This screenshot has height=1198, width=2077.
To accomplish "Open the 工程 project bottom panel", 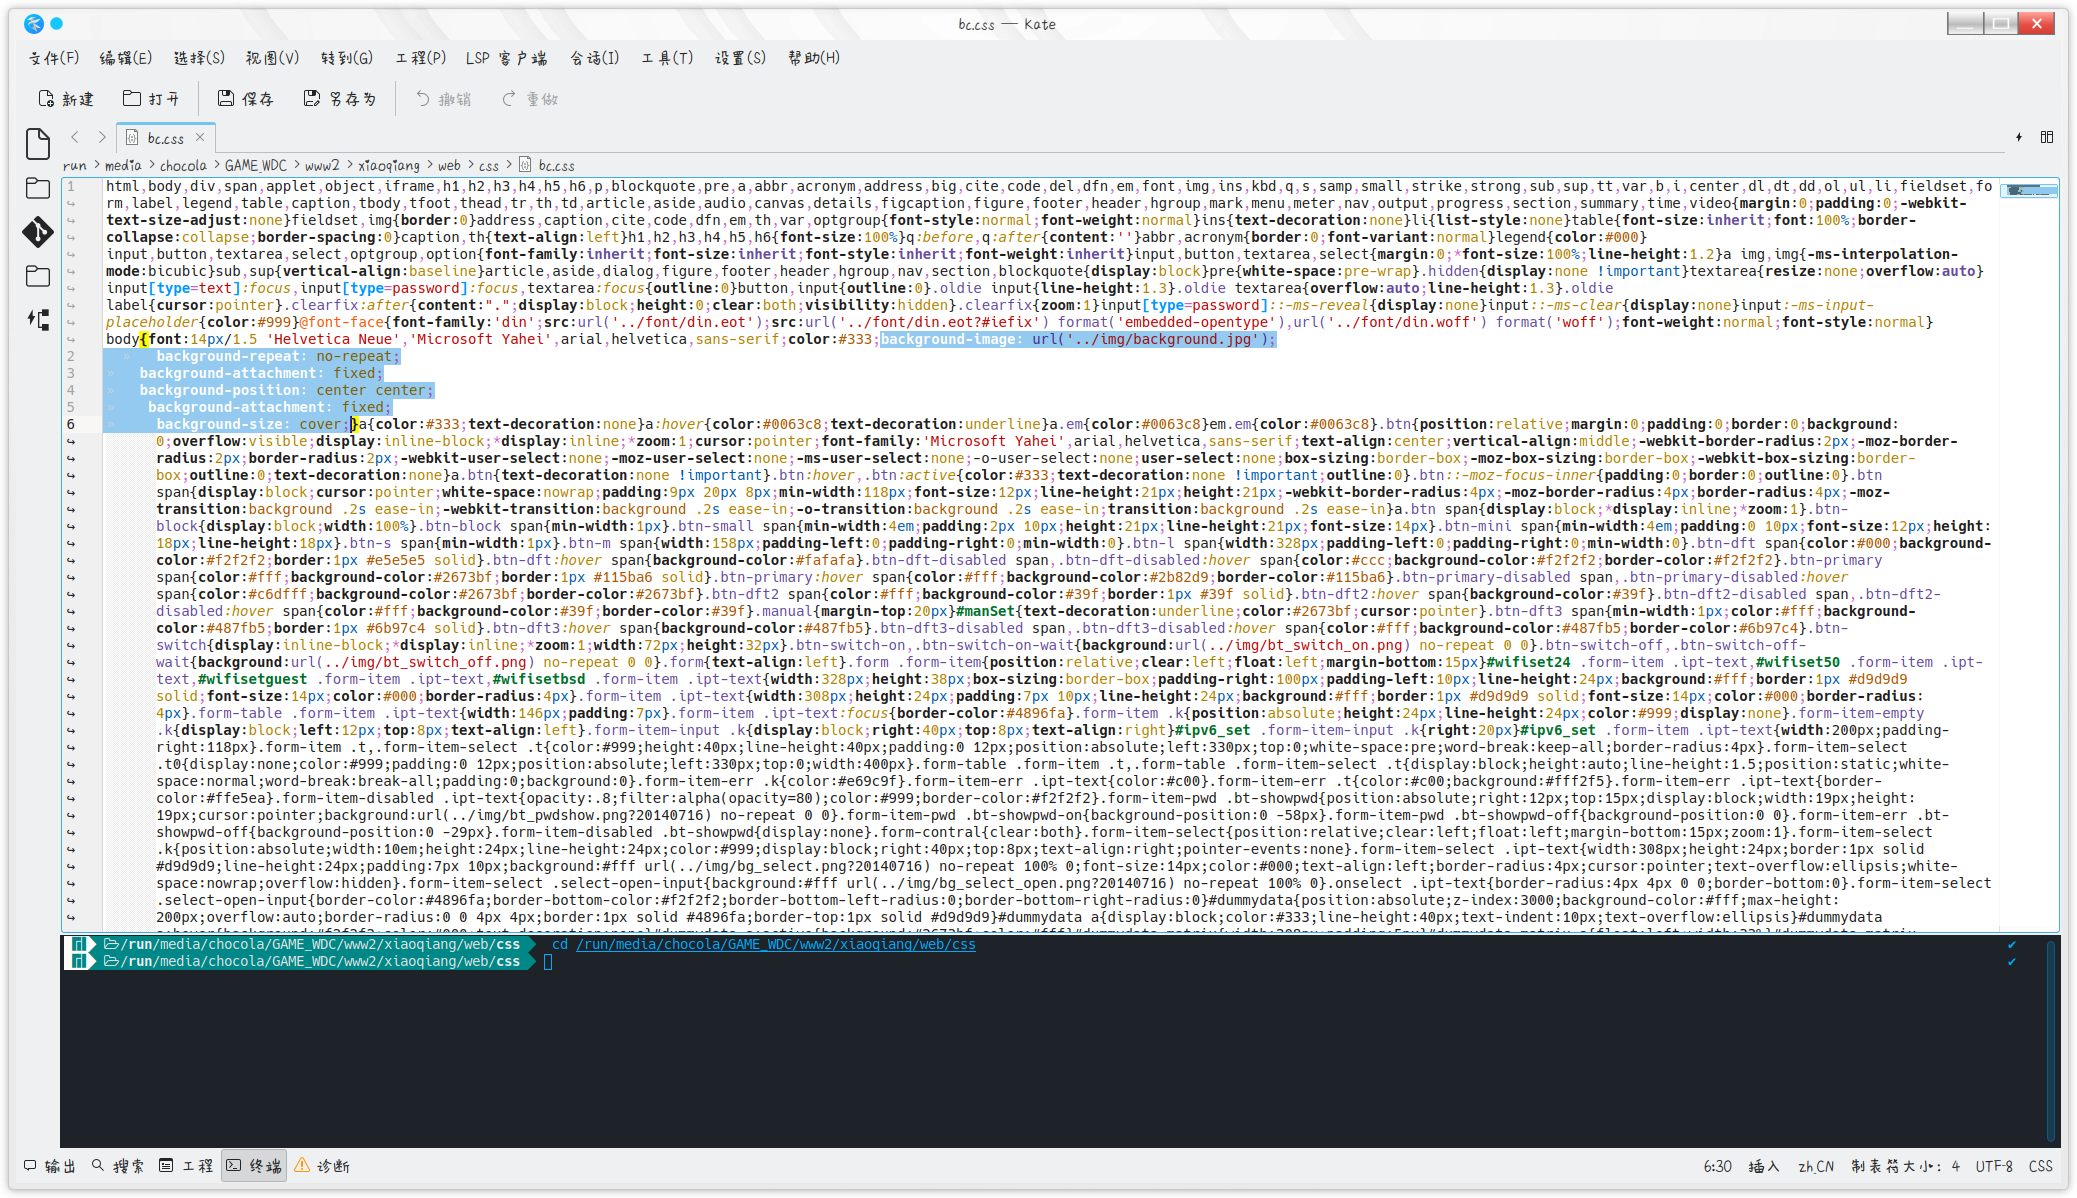I will (186, 1166).
